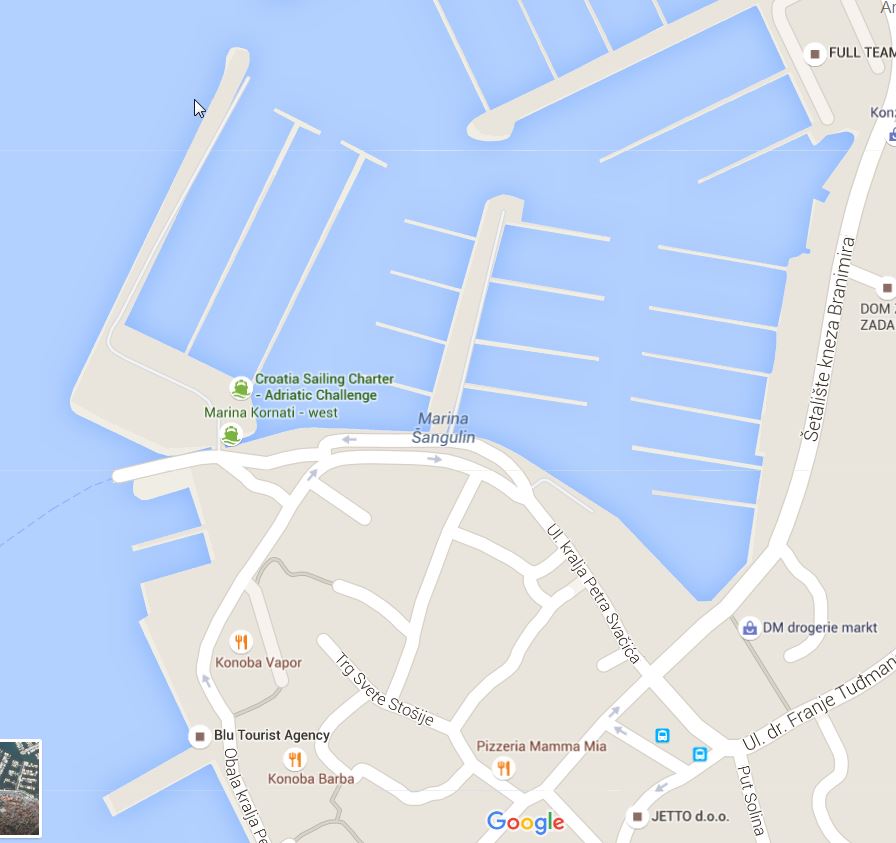896x843 pixels.
Task: Click the Marina Šangulin label
Action: tap(443, 428)
